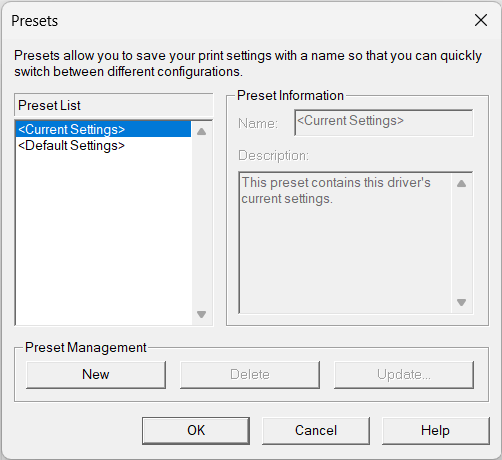502x460 pixels.
Task: Close the Presets dialog with X
Action: coord(481,20)
